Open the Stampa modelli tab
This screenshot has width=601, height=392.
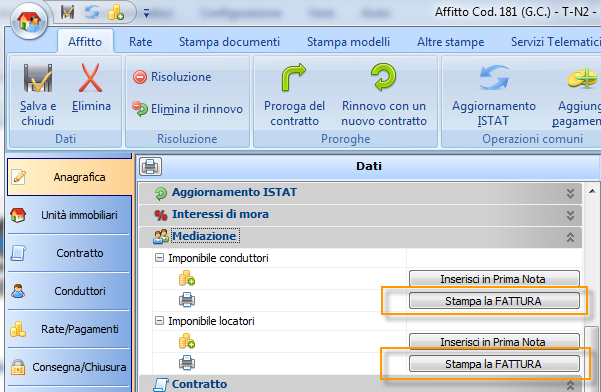click(x=348, y=41)
